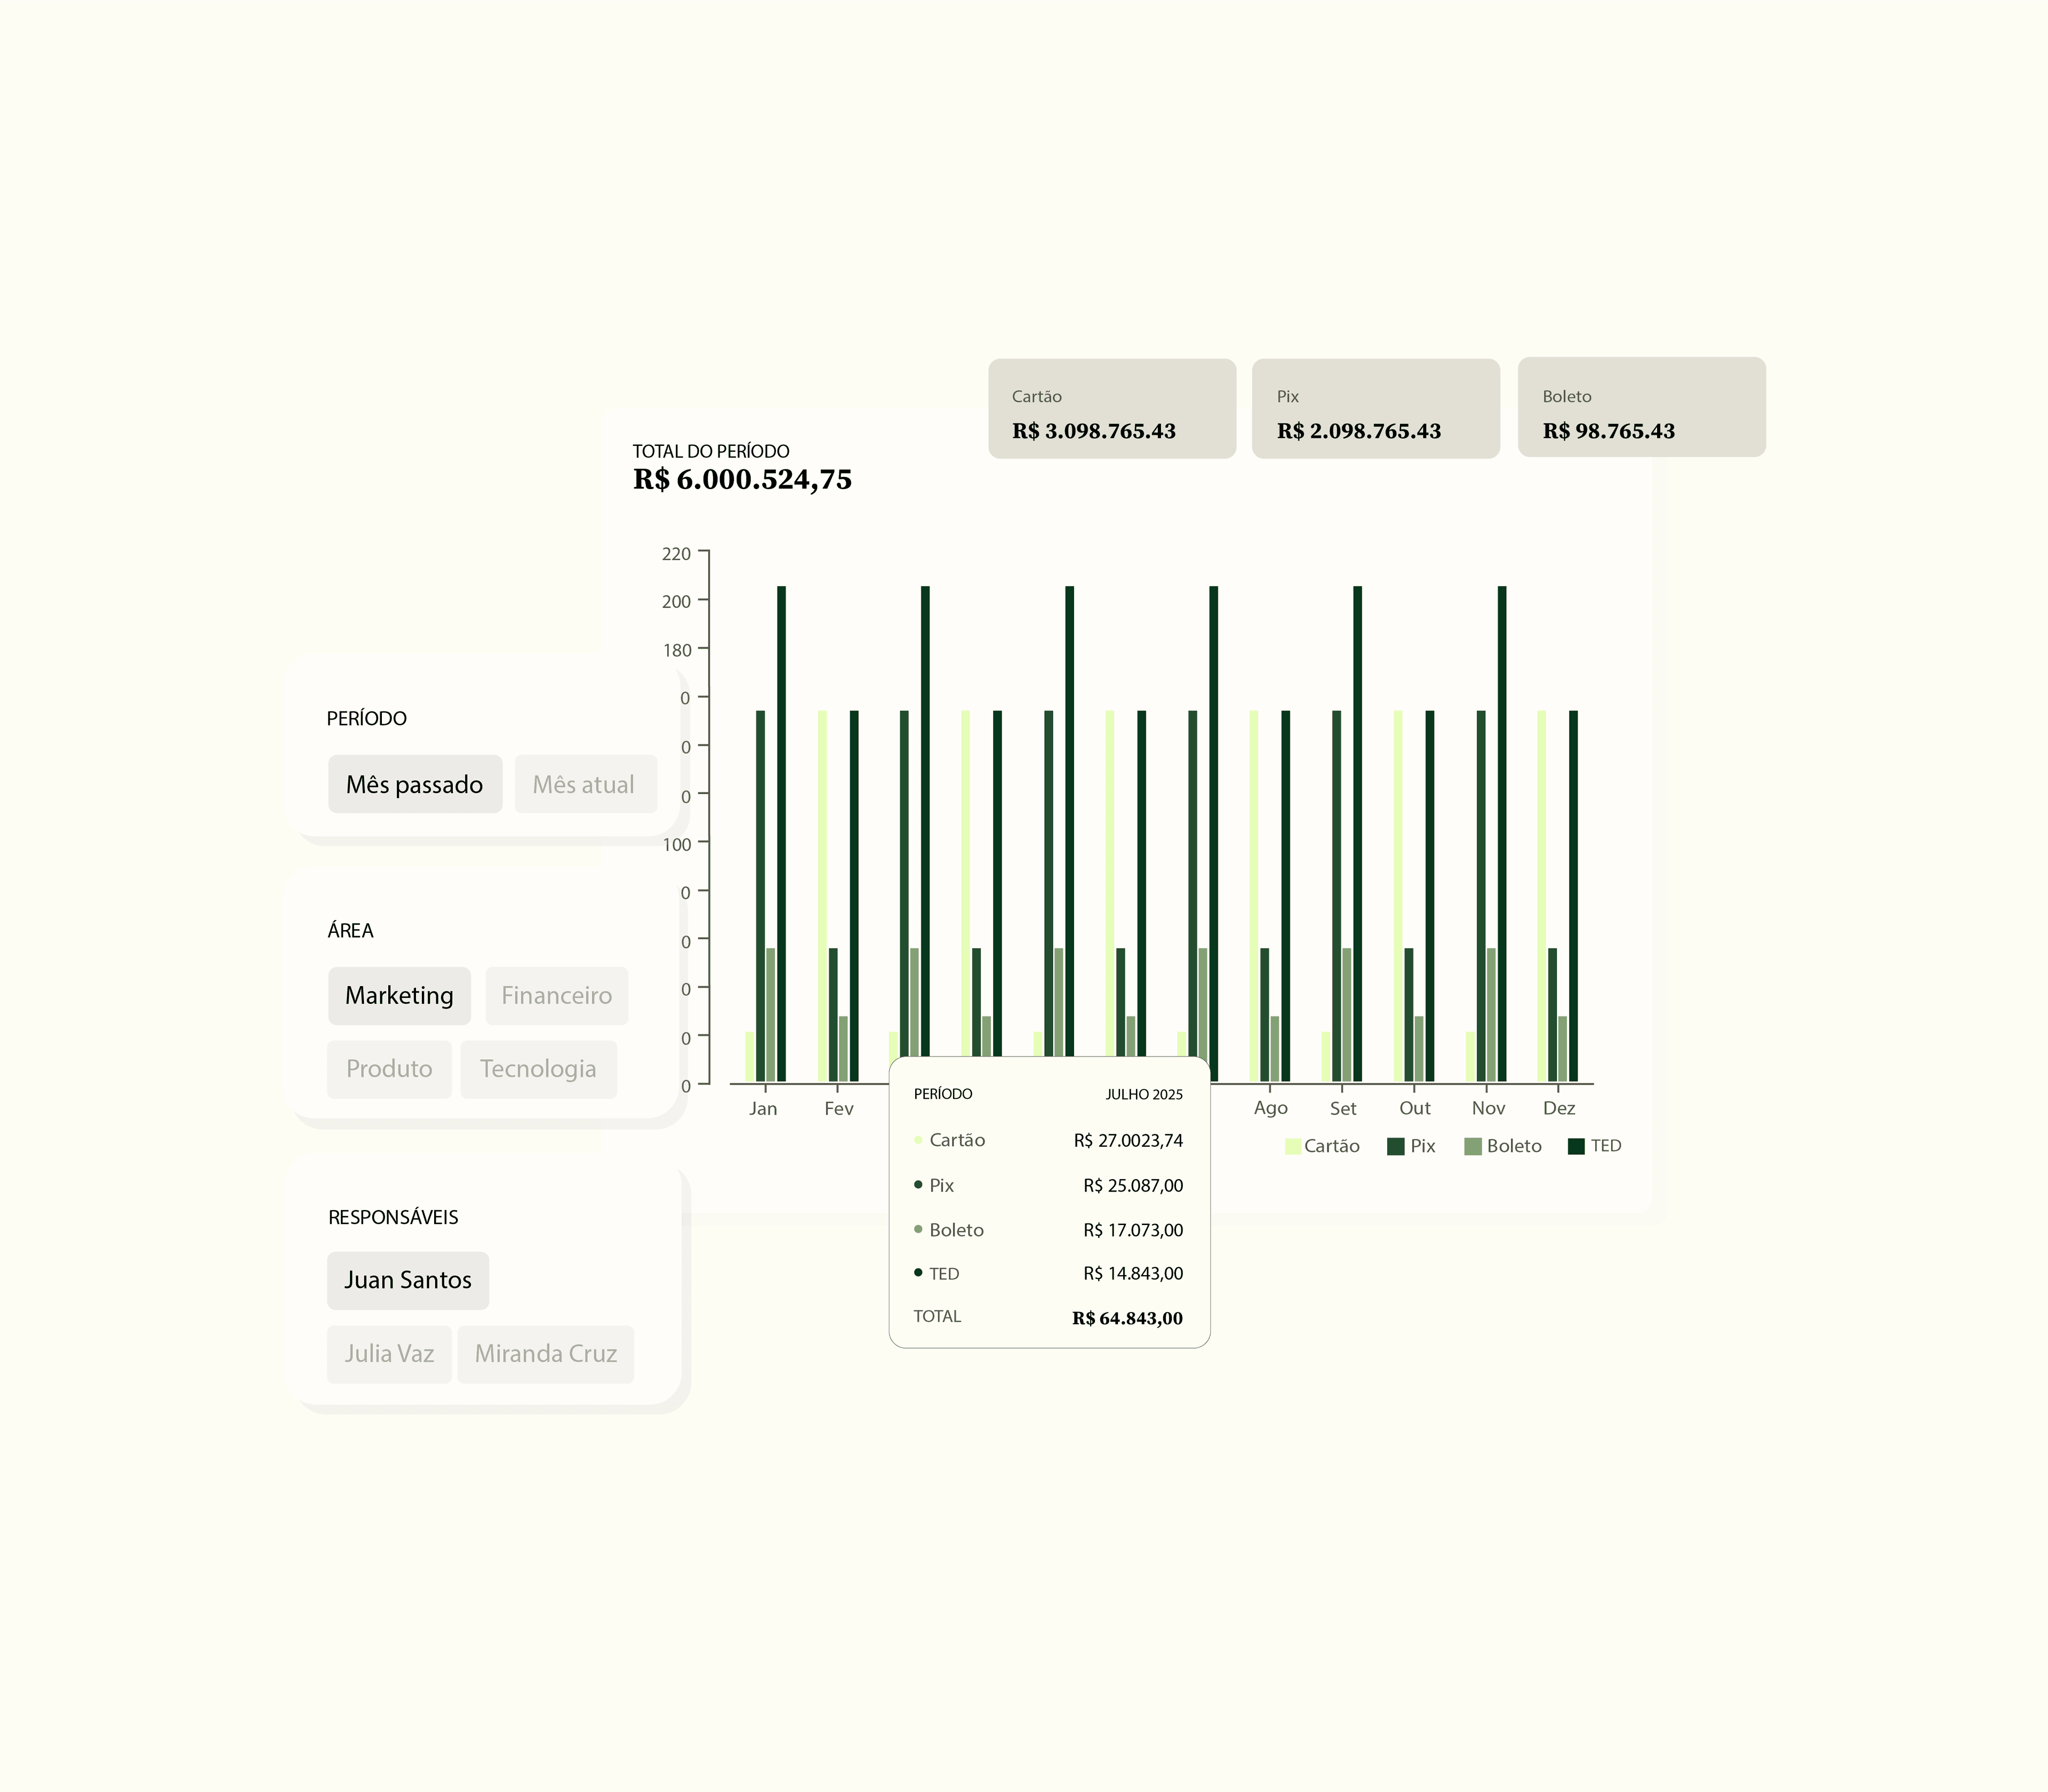Select the Mês passado period filter
The height and width of the screenshot is (1792, 2048).
point(414,784)
